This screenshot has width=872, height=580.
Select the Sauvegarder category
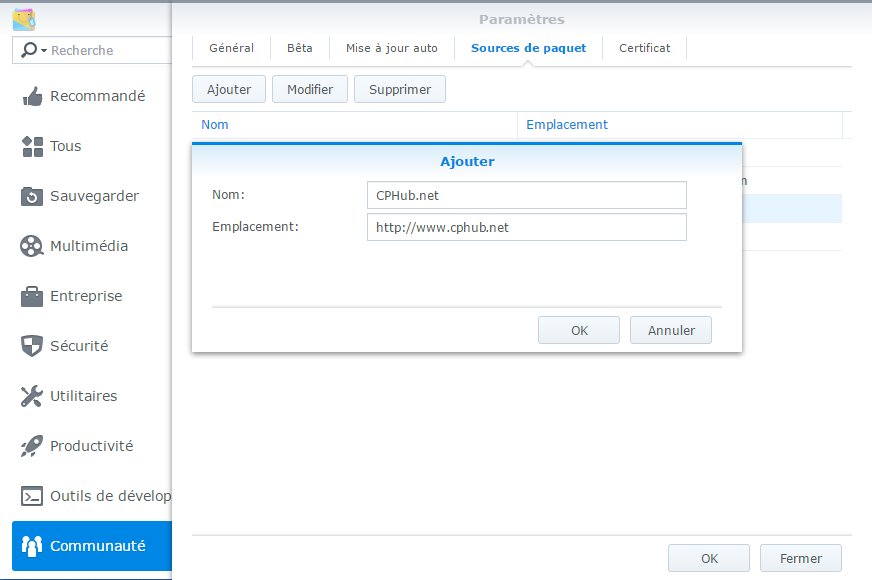coord(92,196)
